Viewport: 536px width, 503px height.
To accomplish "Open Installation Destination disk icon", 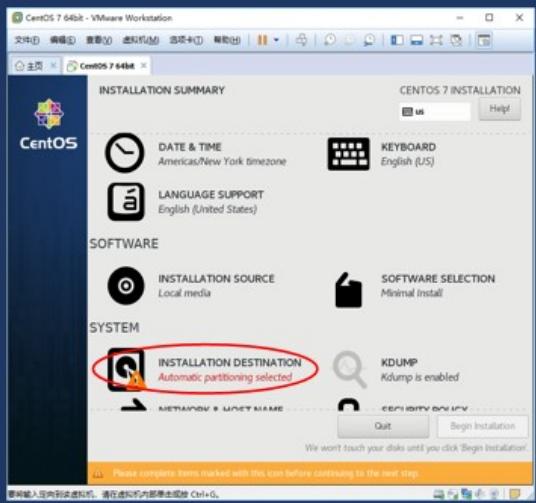I will tap(126, 369).
